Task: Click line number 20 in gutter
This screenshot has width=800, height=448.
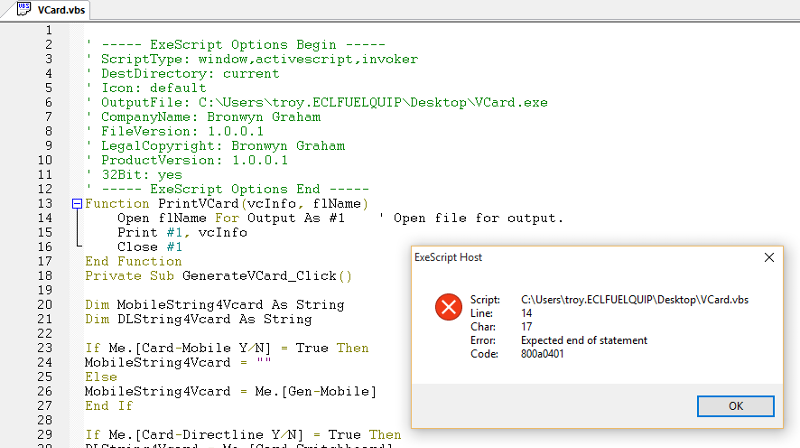Action: click(45, 305)
